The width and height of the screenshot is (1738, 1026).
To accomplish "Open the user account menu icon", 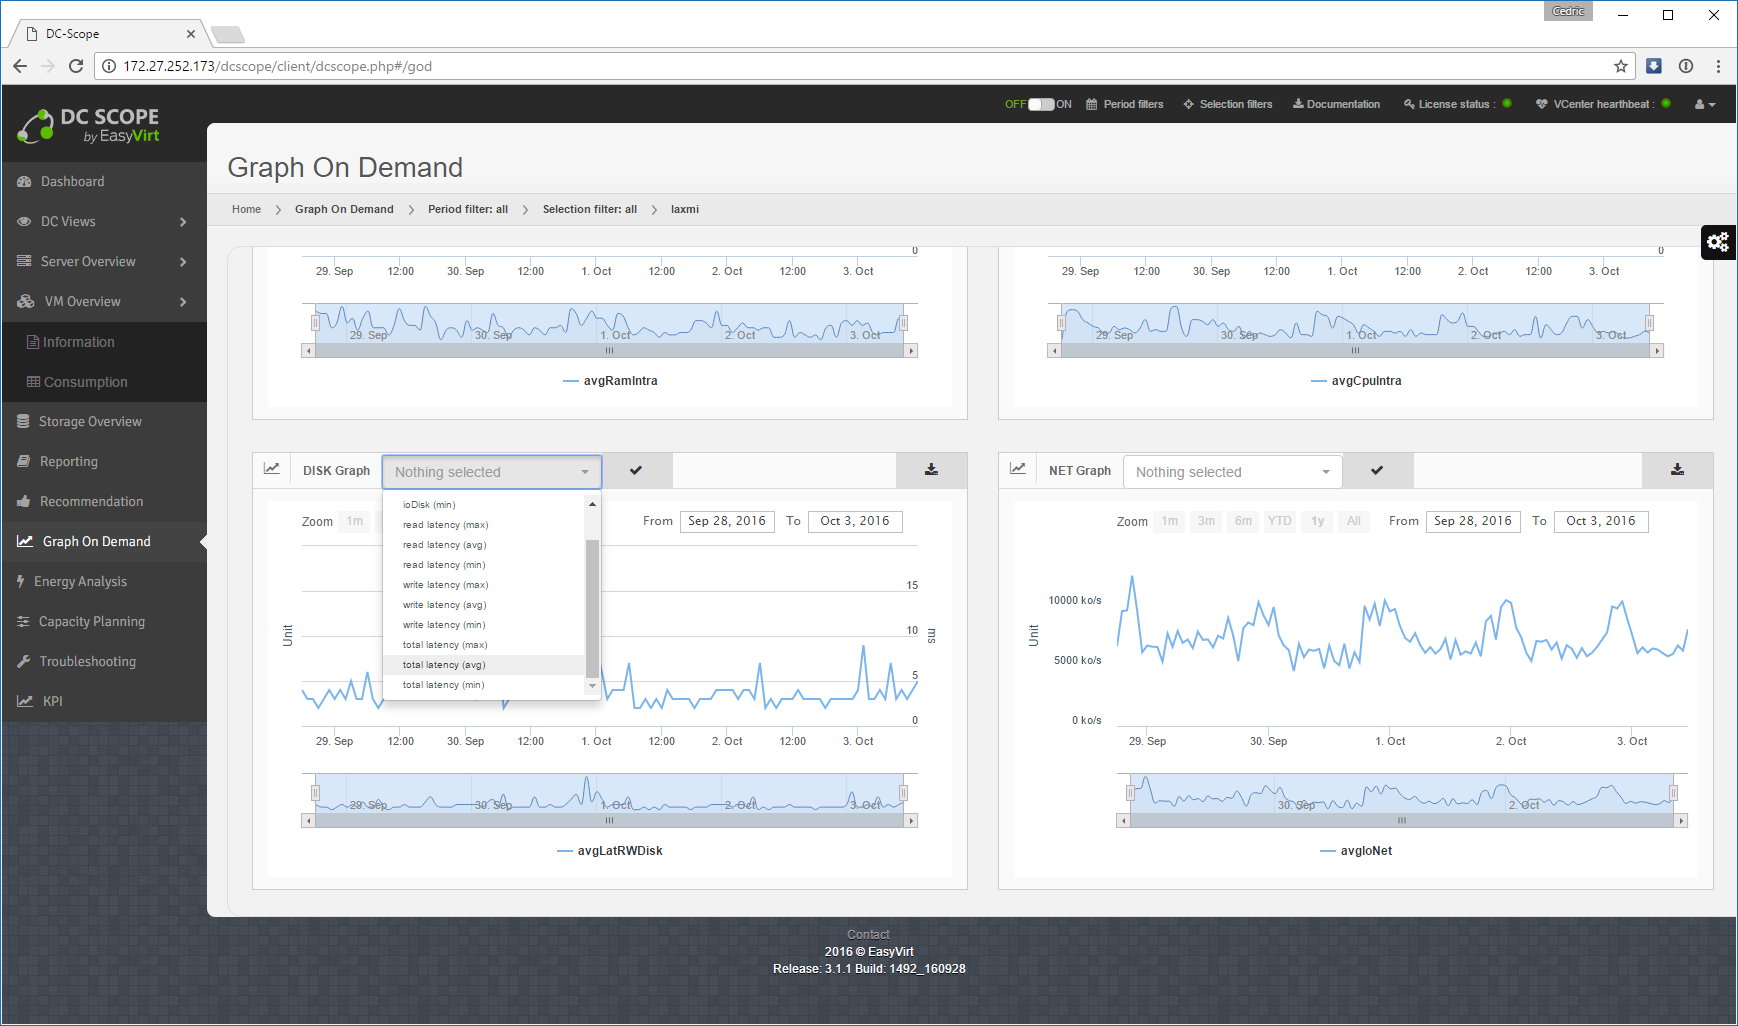I will coord(1704,104).
